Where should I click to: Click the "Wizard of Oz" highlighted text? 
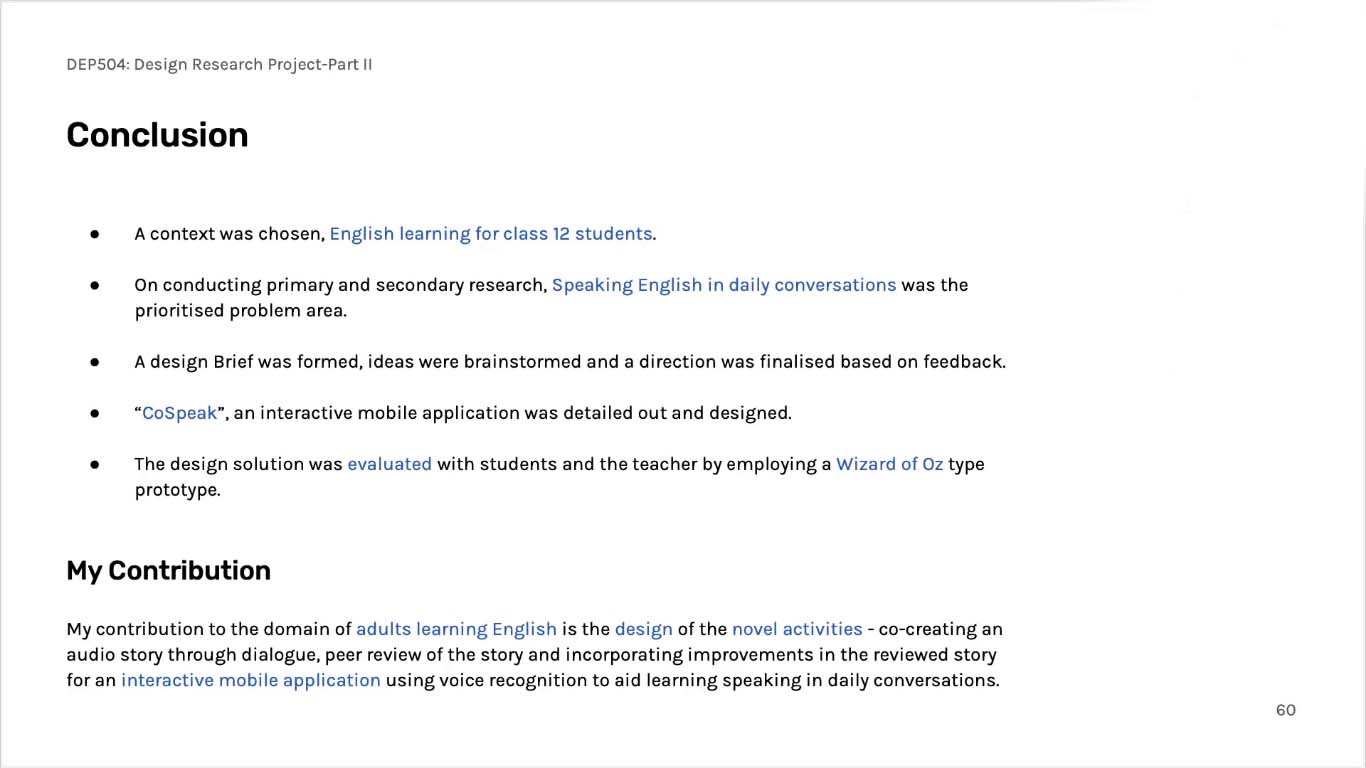tap(889, 464)
